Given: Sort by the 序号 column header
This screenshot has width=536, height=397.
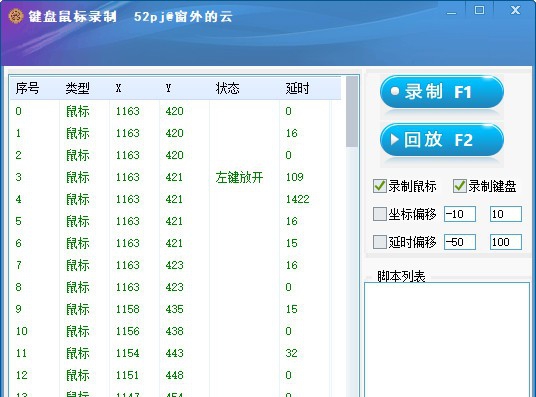Looking at the screenshot, I should (x=35, y=89).
